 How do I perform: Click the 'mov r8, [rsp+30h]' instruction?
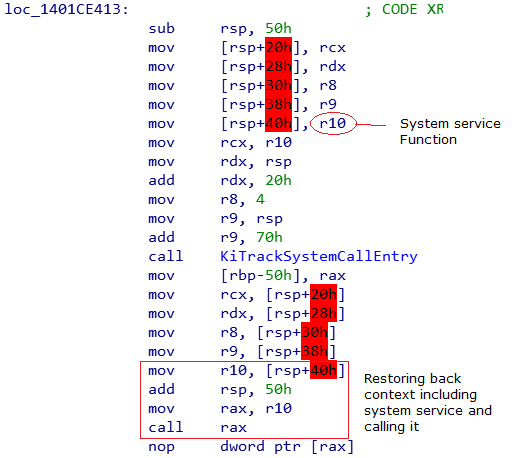[x=243, y=333]
